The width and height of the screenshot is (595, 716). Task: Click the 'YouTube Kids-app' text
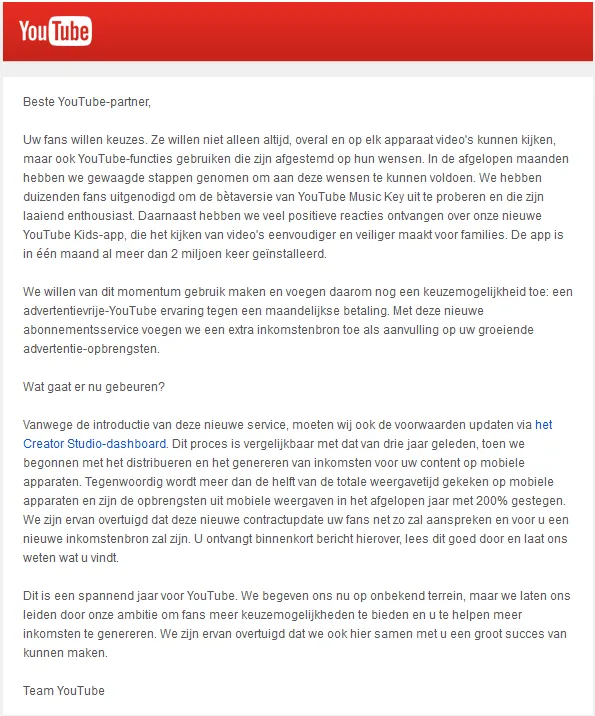(x=74, y=235)
